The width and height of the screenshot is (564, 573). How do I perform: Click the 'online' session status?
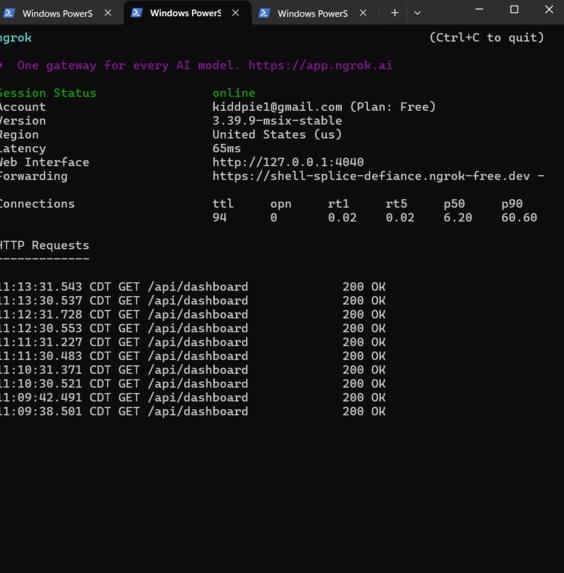pyautogui.click(x=234, y=93)
